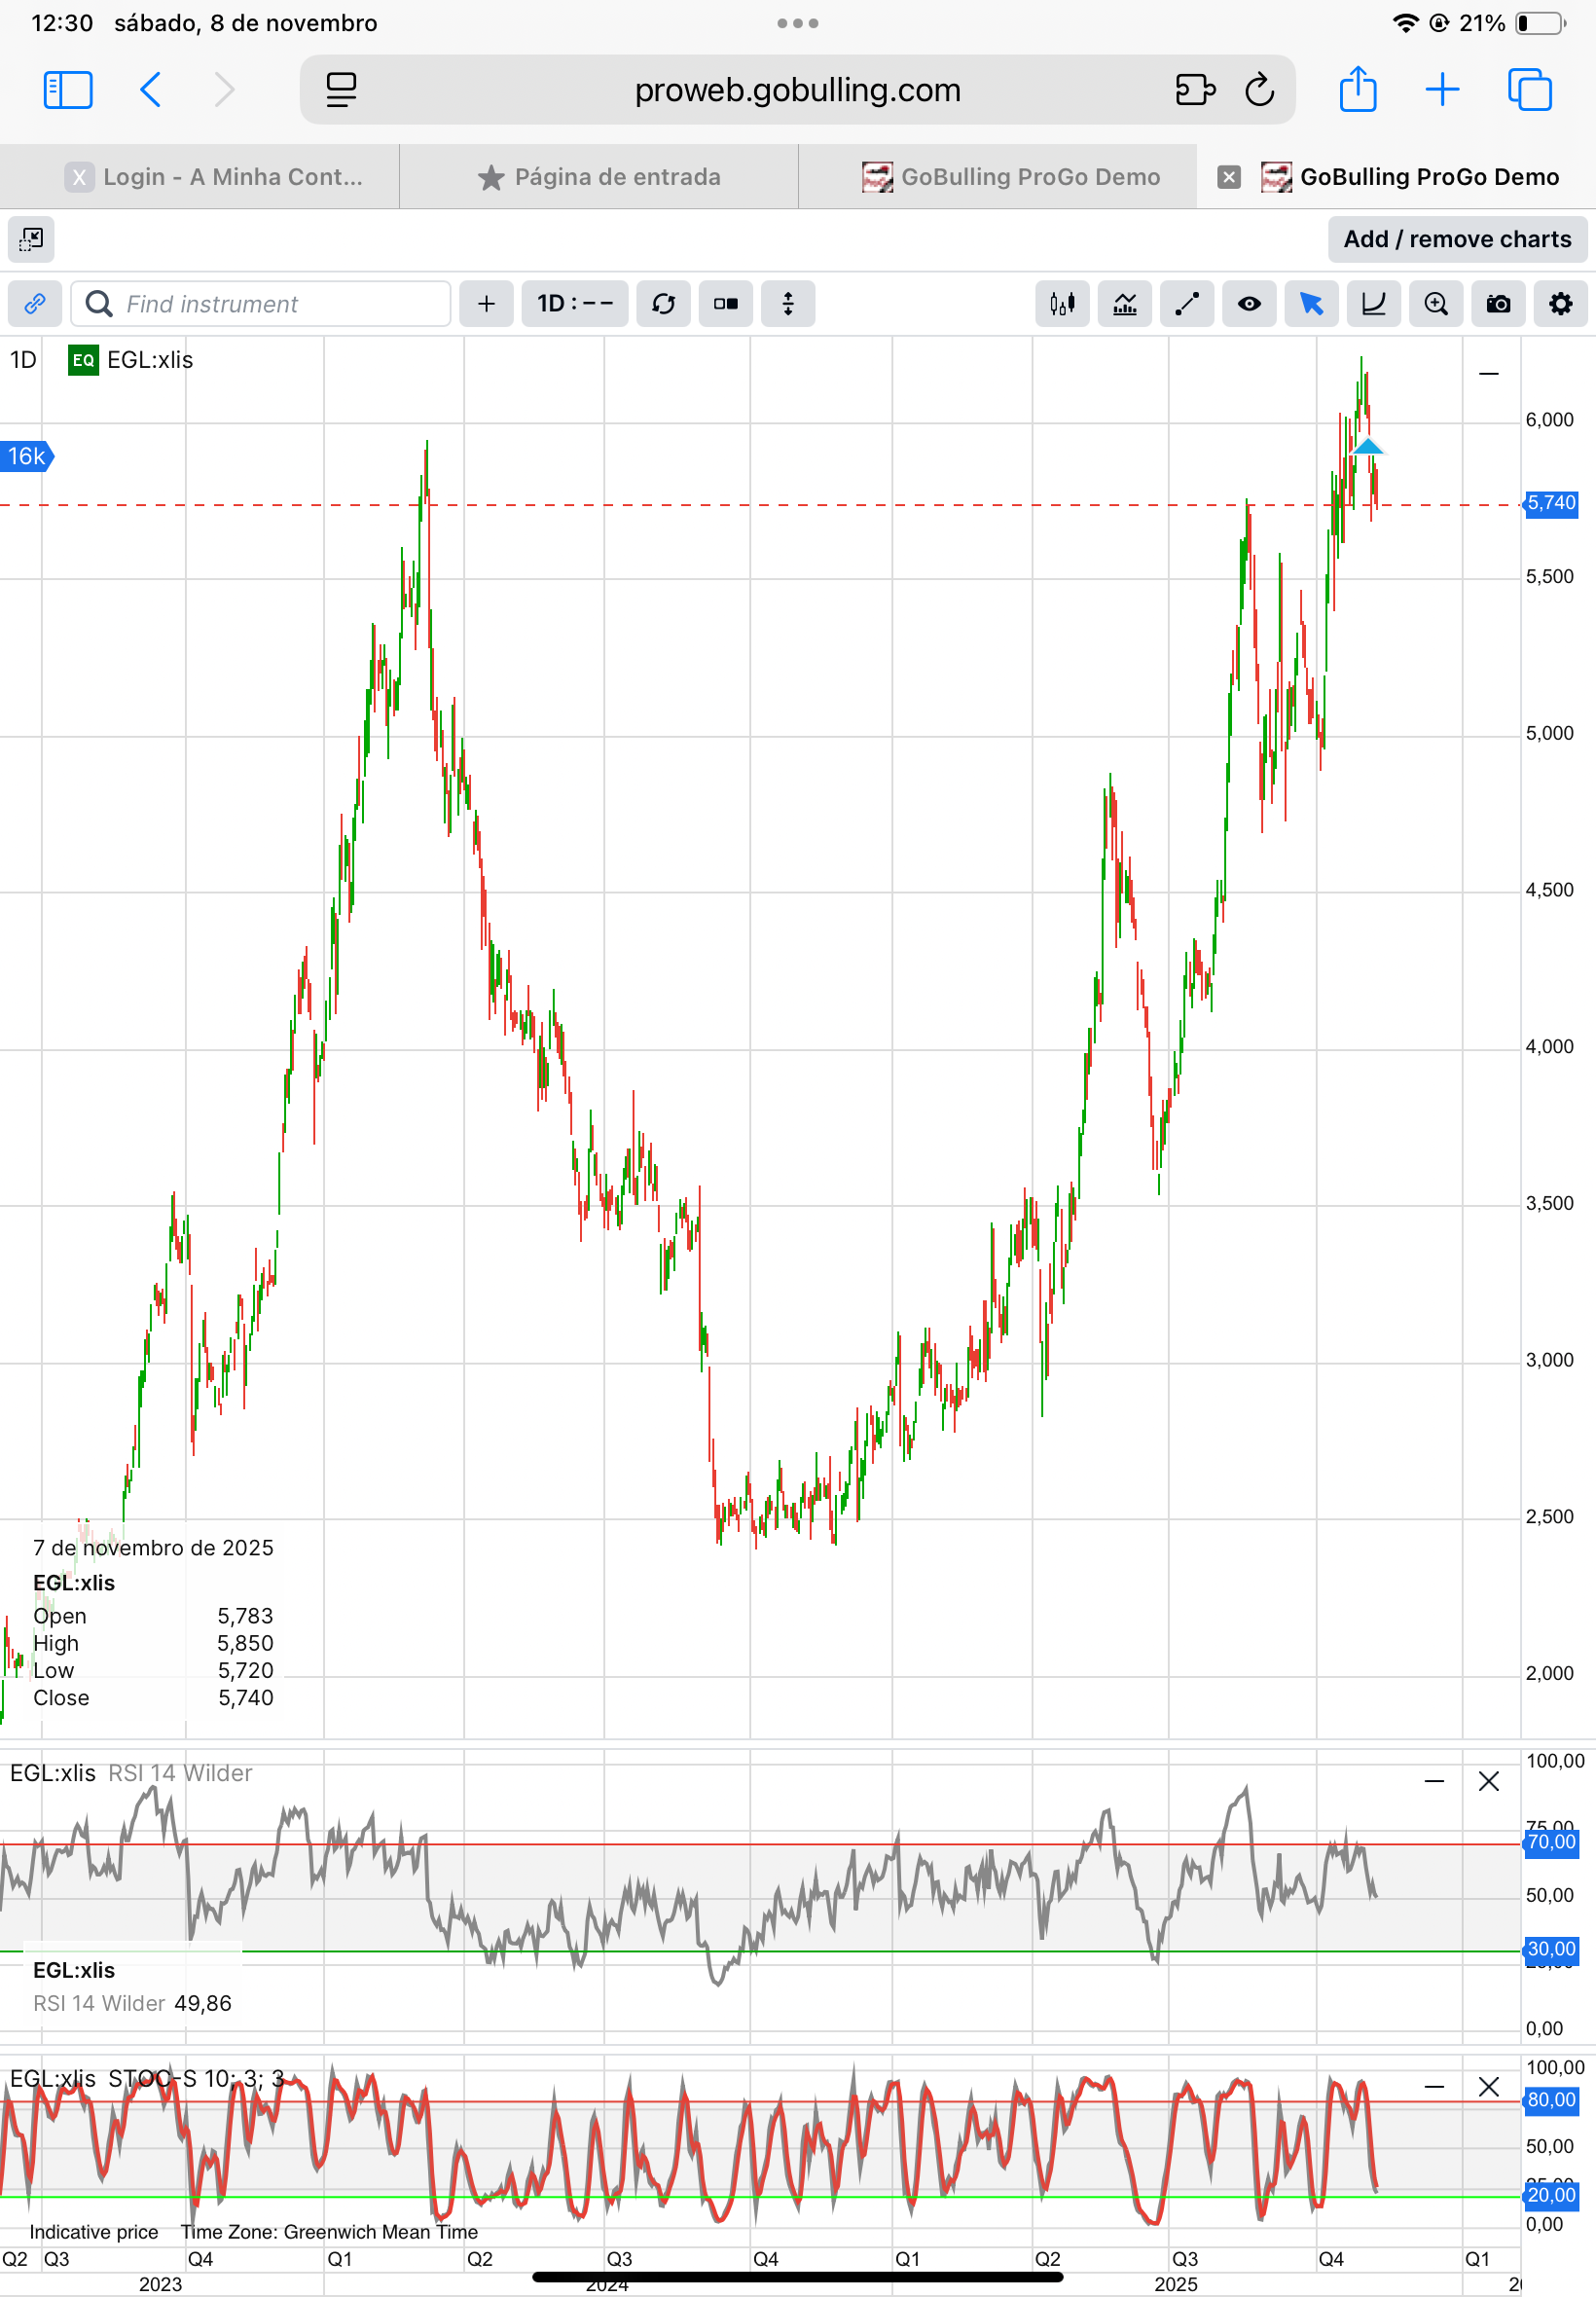The image size is (1596, 2297).
Task: Click the 80,00 stochastic level tag
Action: coord(1551,2100)
